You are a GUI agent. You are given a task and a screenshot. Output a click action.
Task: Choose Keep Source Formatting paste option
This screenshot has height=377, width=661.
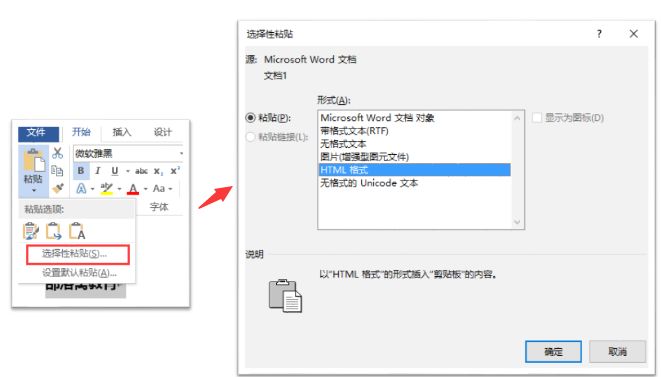click(30, 231)
